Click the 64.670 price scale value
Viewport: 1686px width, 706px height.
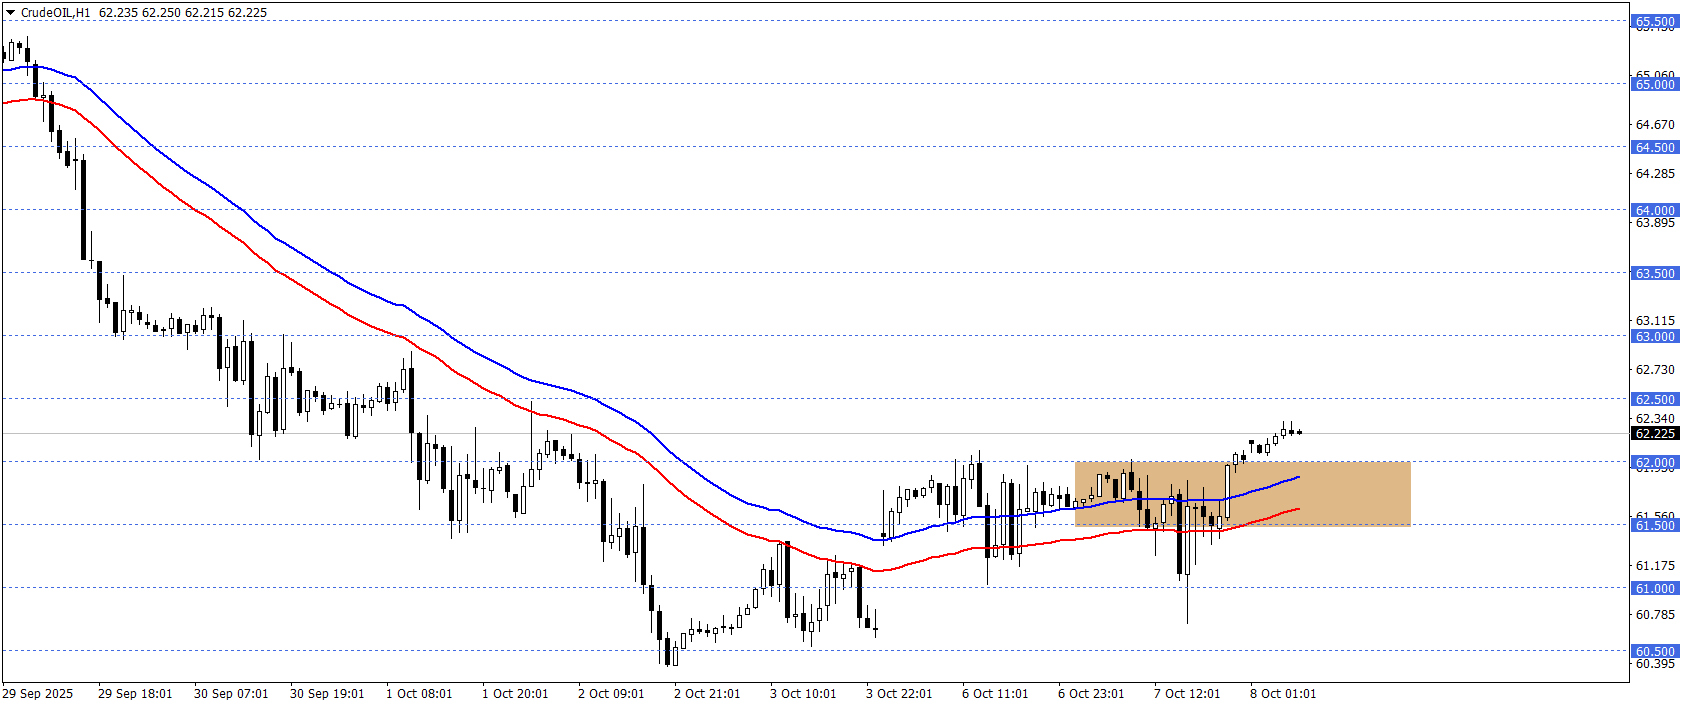pyautogui.click(x=1655, y=125)
